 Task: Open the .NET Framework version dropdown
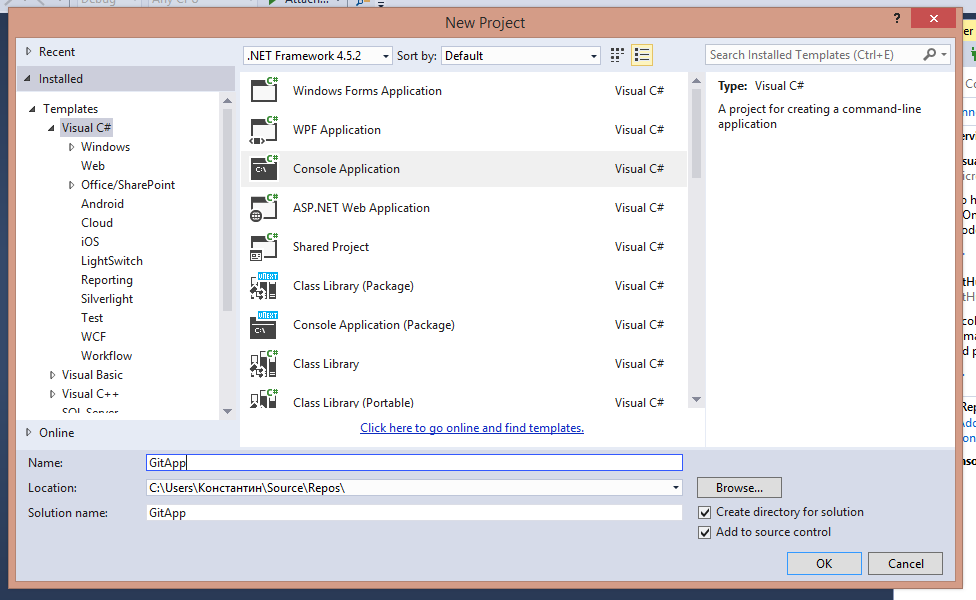coord(318,56)
